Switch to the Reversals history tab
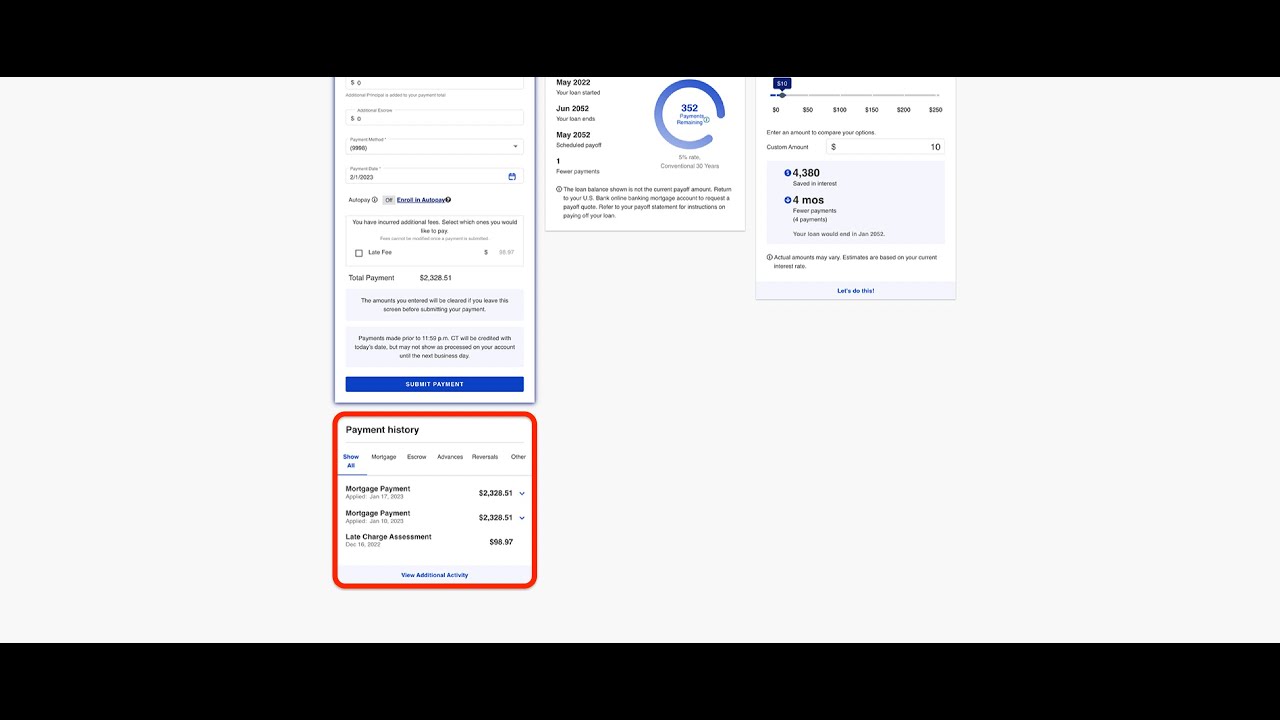Viewport: 1280px width, 720px height. pos(485,457)
